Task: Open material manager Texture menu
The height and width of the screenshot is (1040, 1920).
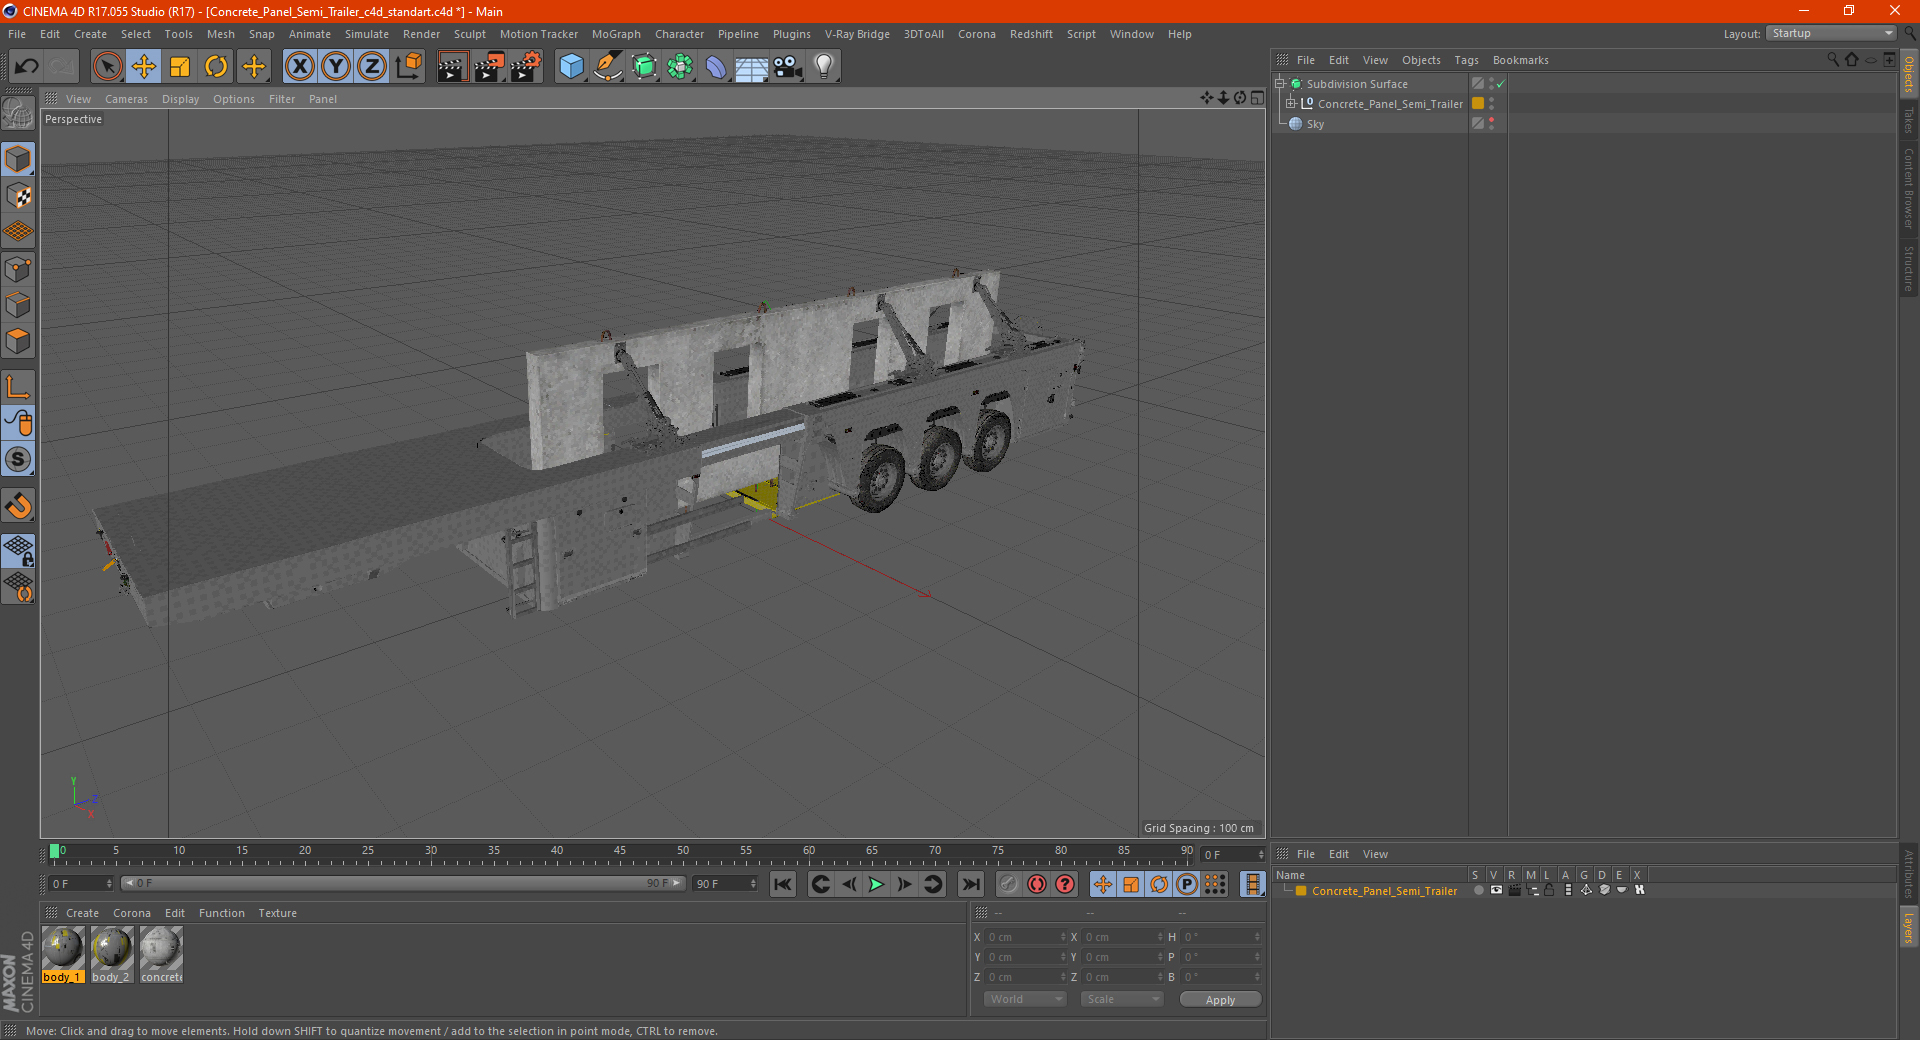Action: tap(277, 913)
